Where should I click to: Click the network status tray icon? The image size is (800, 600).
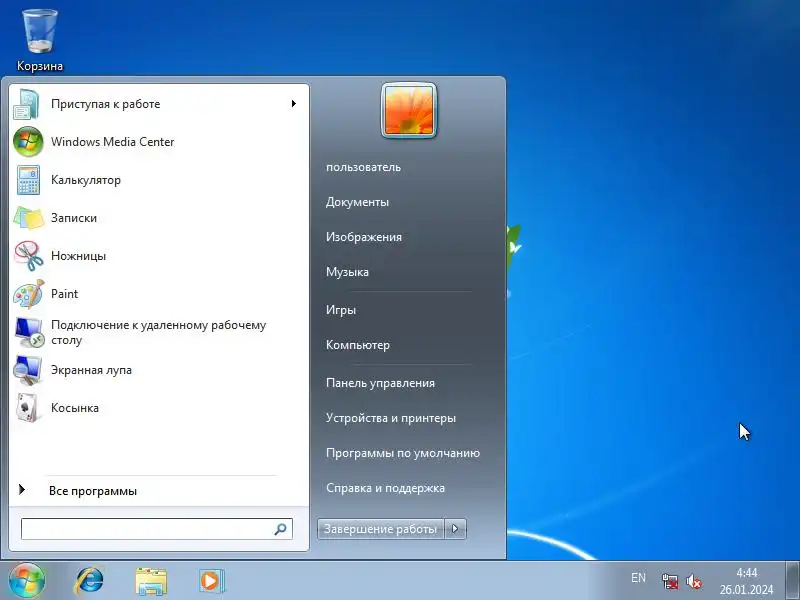670,581
